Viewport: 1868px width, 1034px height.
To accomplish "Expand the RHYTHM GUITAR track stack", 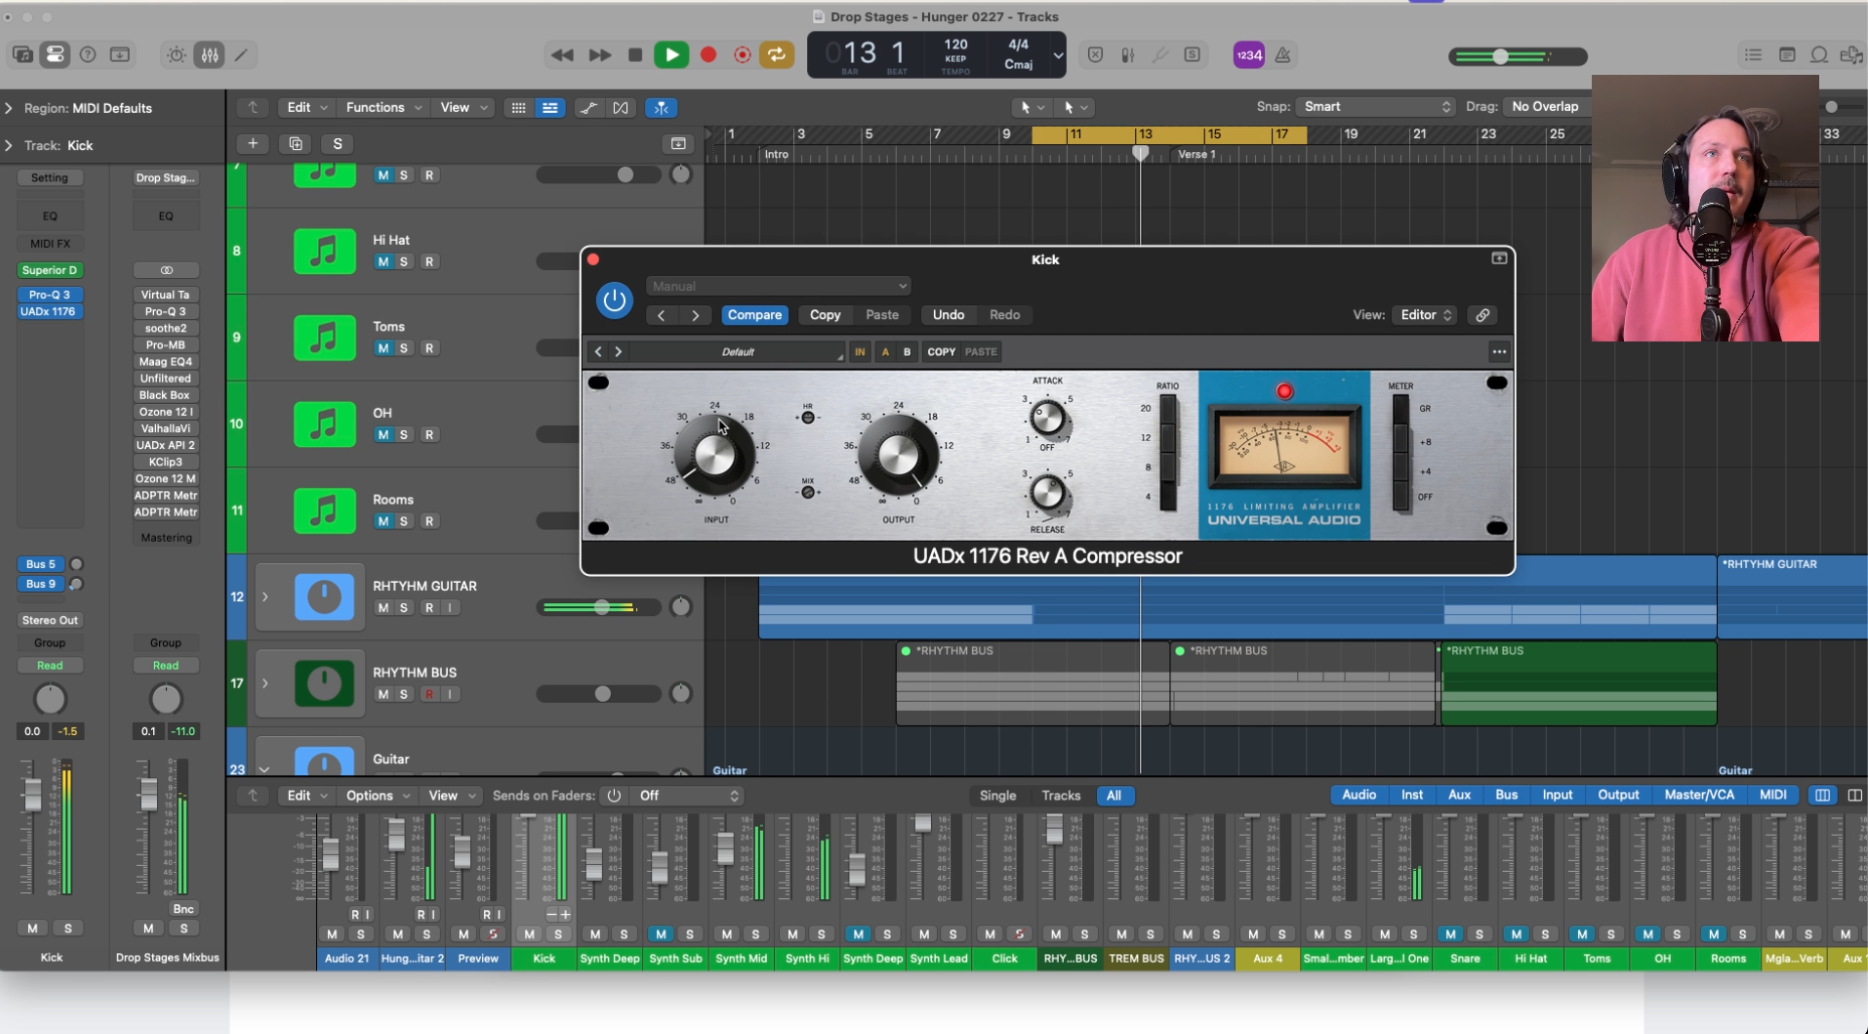I will coord(265,597).
